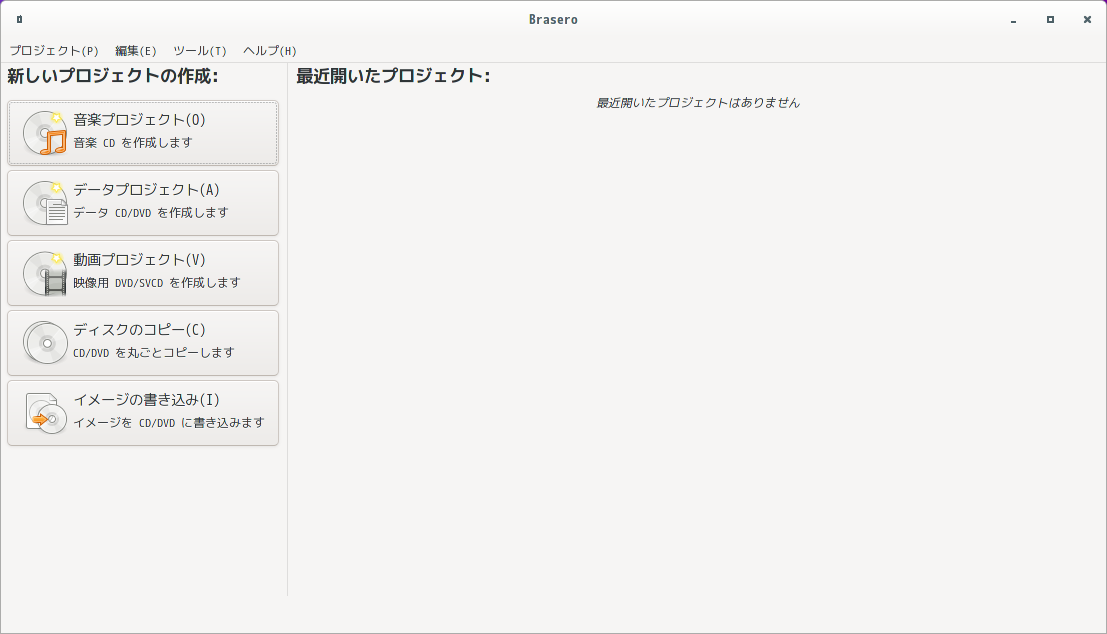Start a データプロジェクト(A) data project
The width and height of the screenshot is (1107, 634).
143,203
